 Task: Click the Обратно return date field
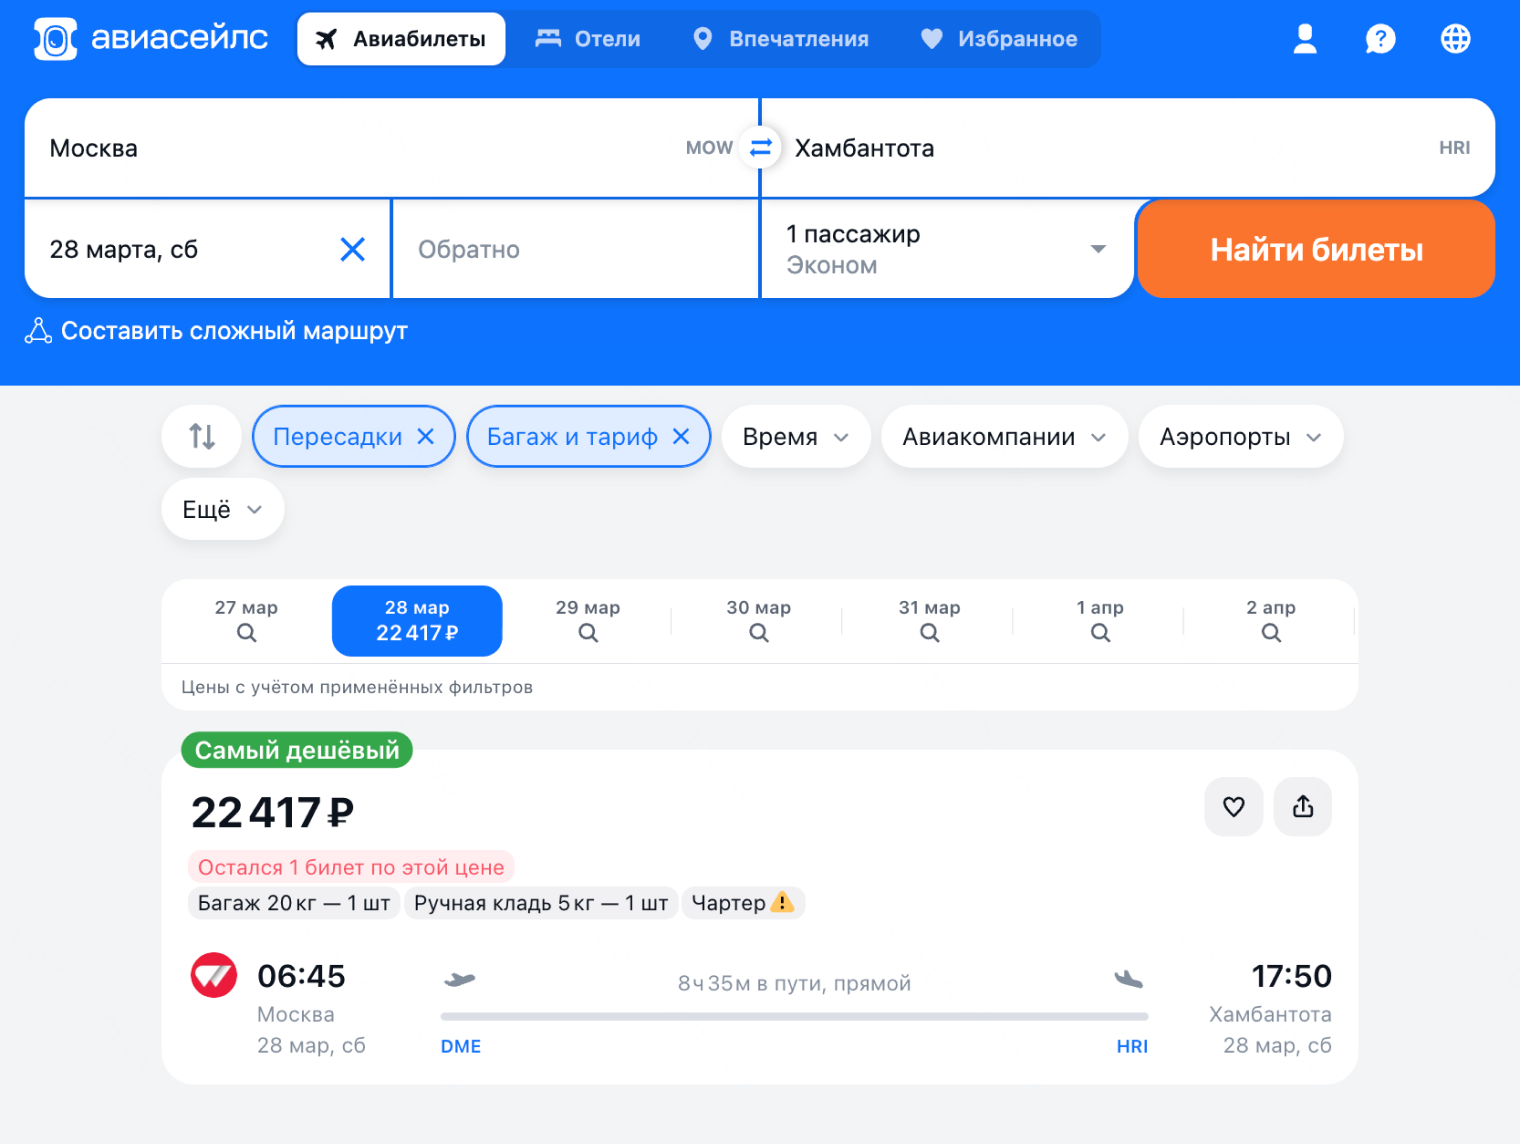(x=575, y=249)
